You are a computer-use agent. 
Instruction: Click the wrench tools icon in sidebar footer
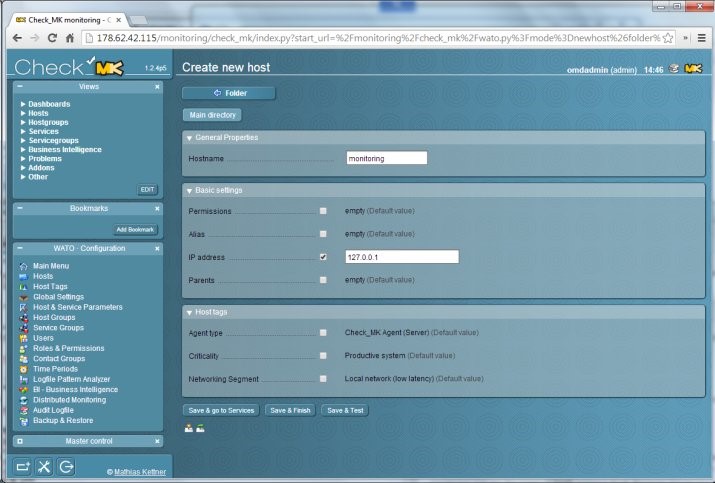point(44,467)
